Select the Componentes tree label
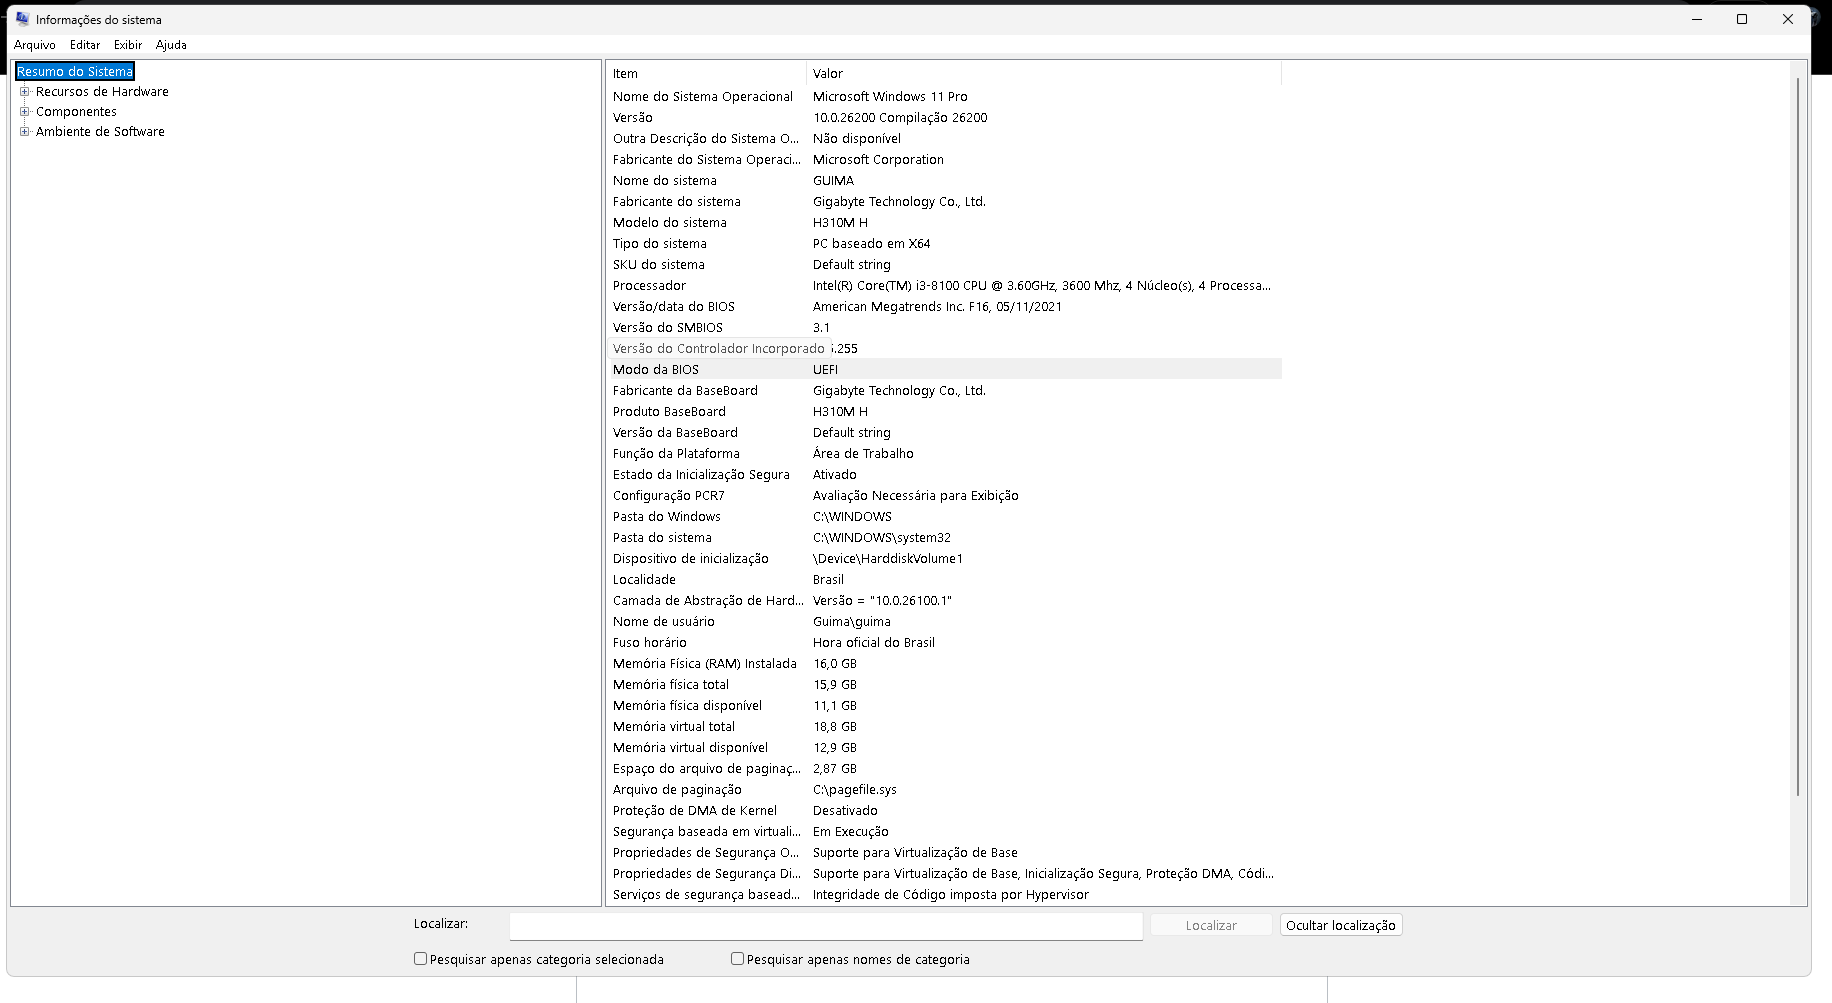Image resolution: width=1832 pixels, height=1003 pixels. click(76, 112)
